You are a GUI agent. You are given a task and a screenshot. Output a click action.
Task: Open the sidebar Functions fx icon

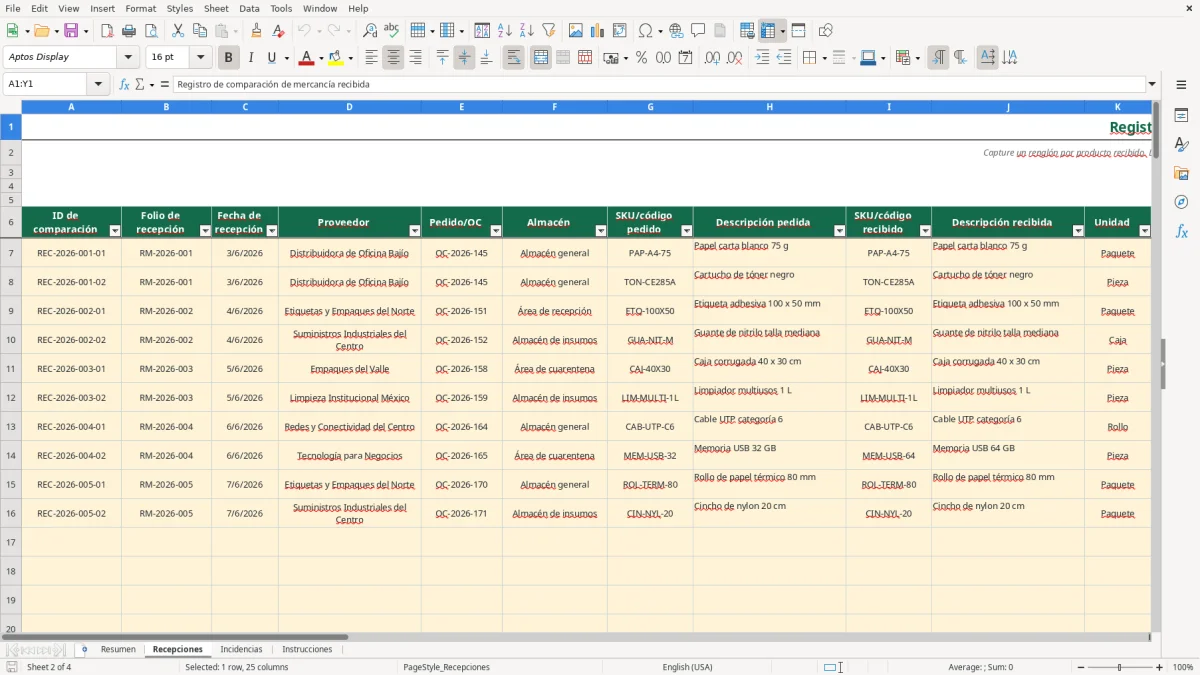[1181, 231]
